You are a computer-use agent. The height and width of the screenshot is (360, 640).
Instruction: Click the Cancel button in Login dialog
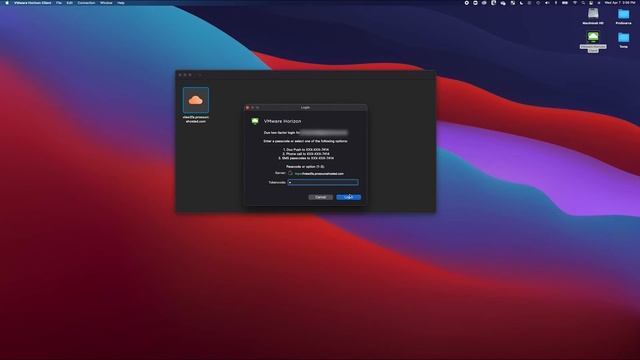(320, 197)
